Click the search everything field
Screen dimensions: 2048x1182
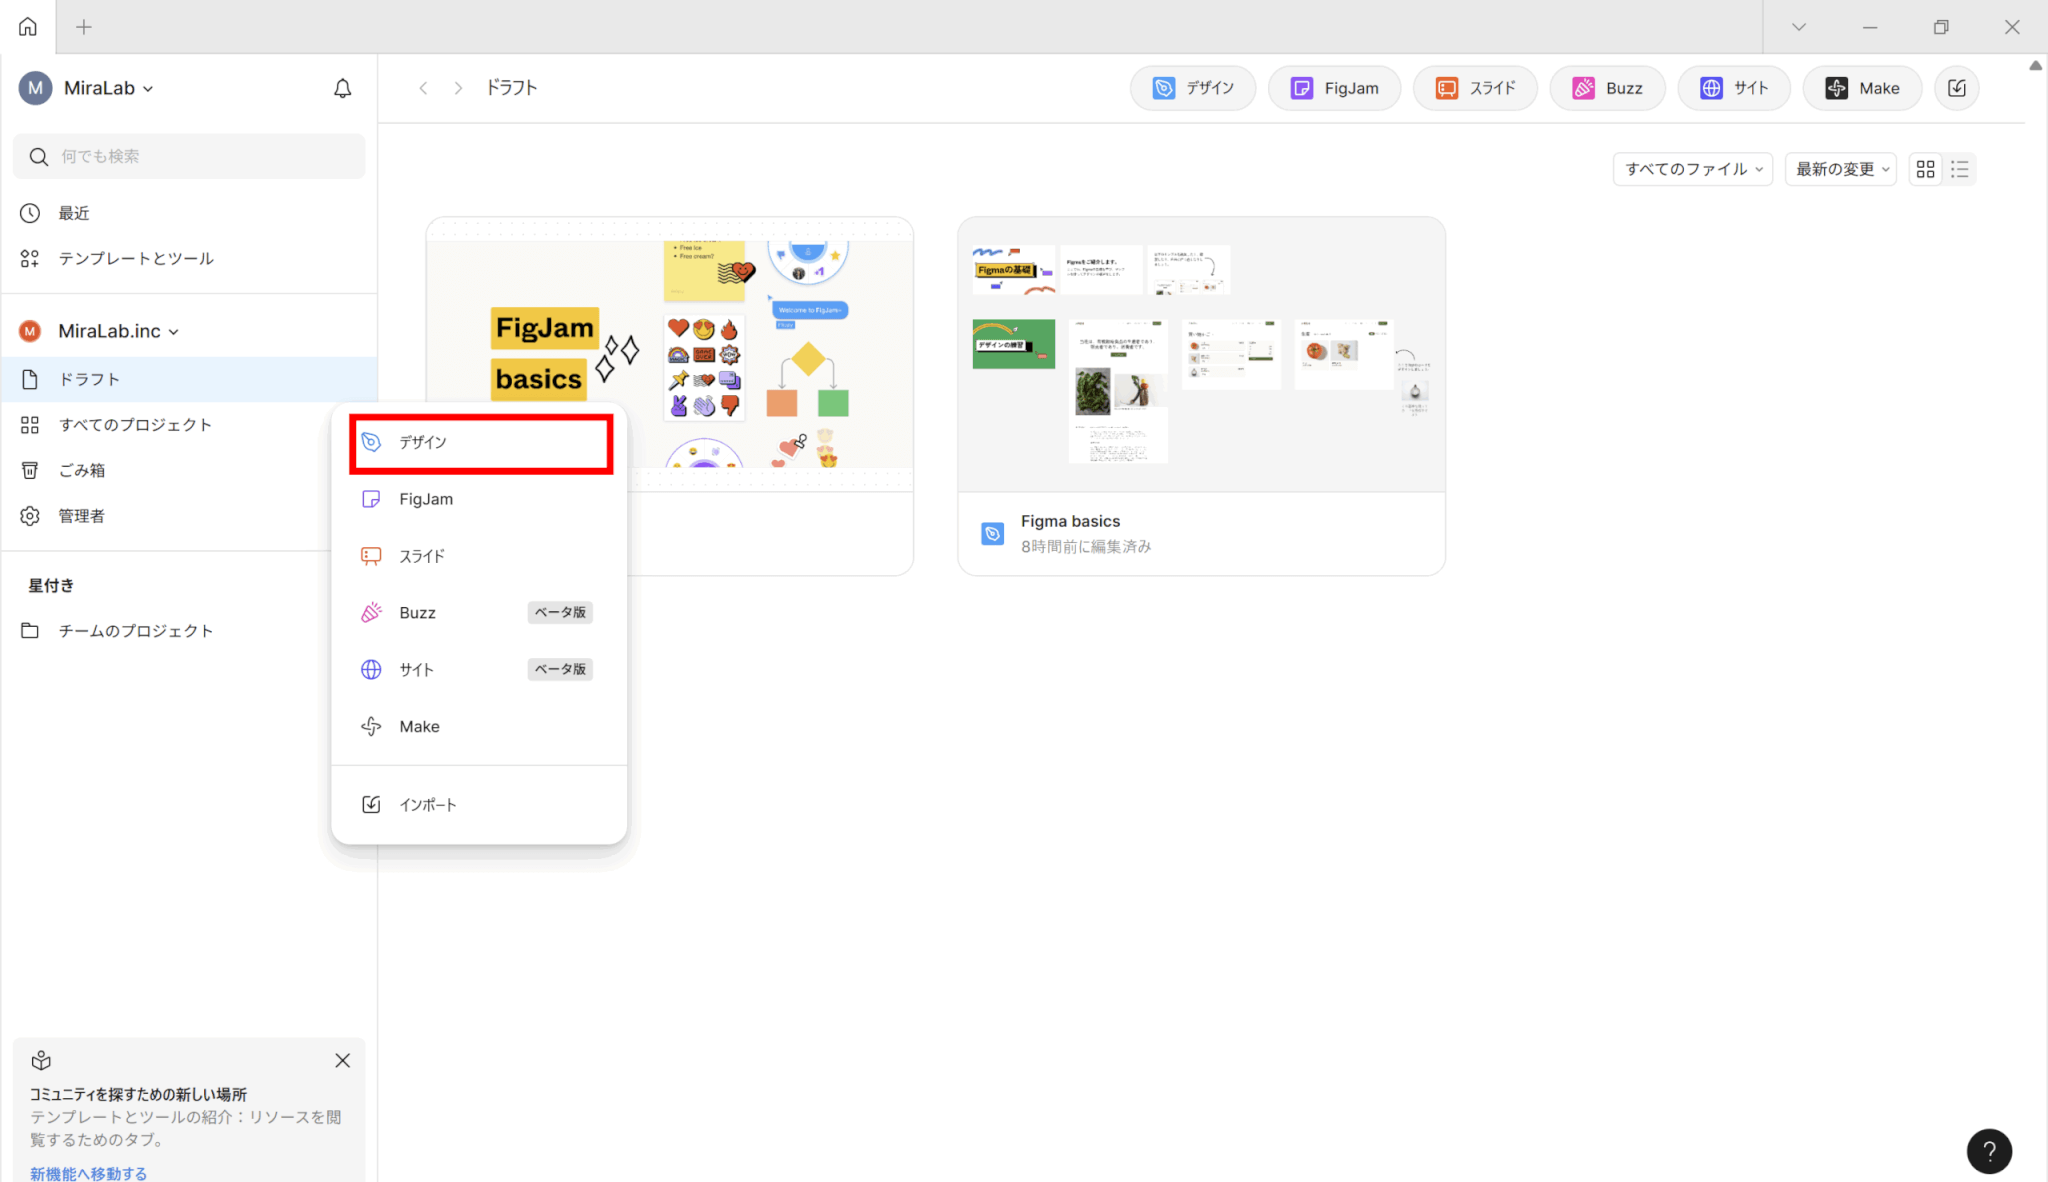[x=189, y=156]
